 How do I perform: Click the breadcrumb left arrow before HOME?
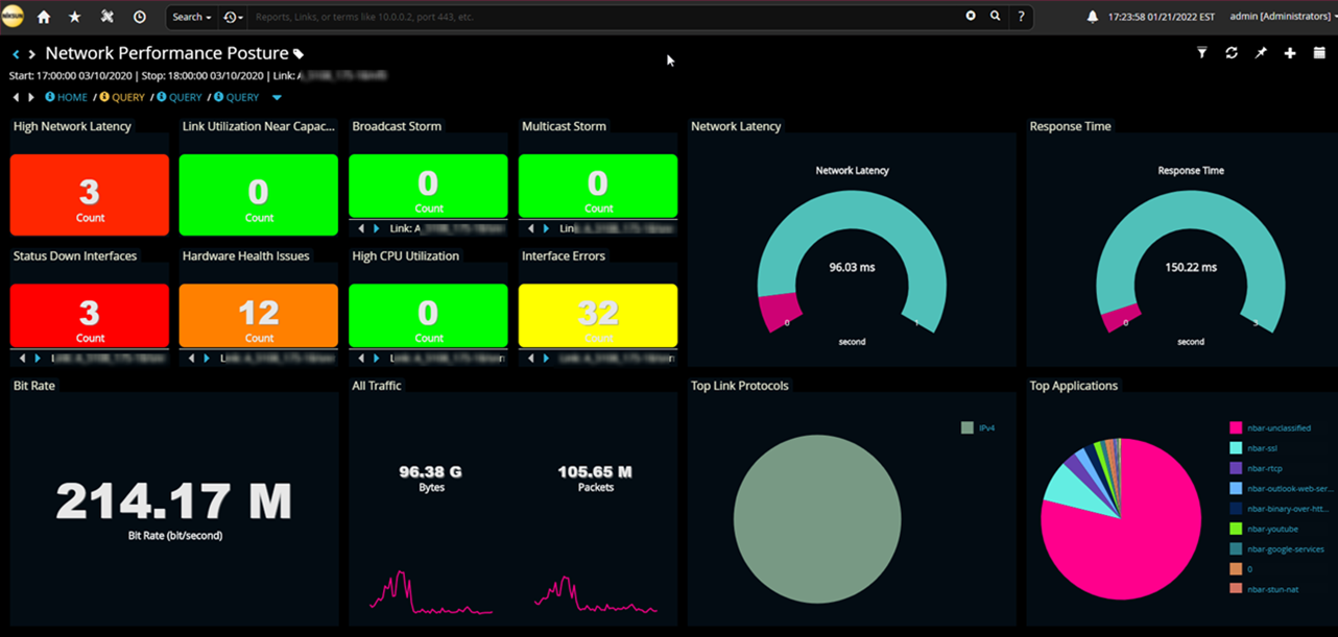[x=16, y=98]
